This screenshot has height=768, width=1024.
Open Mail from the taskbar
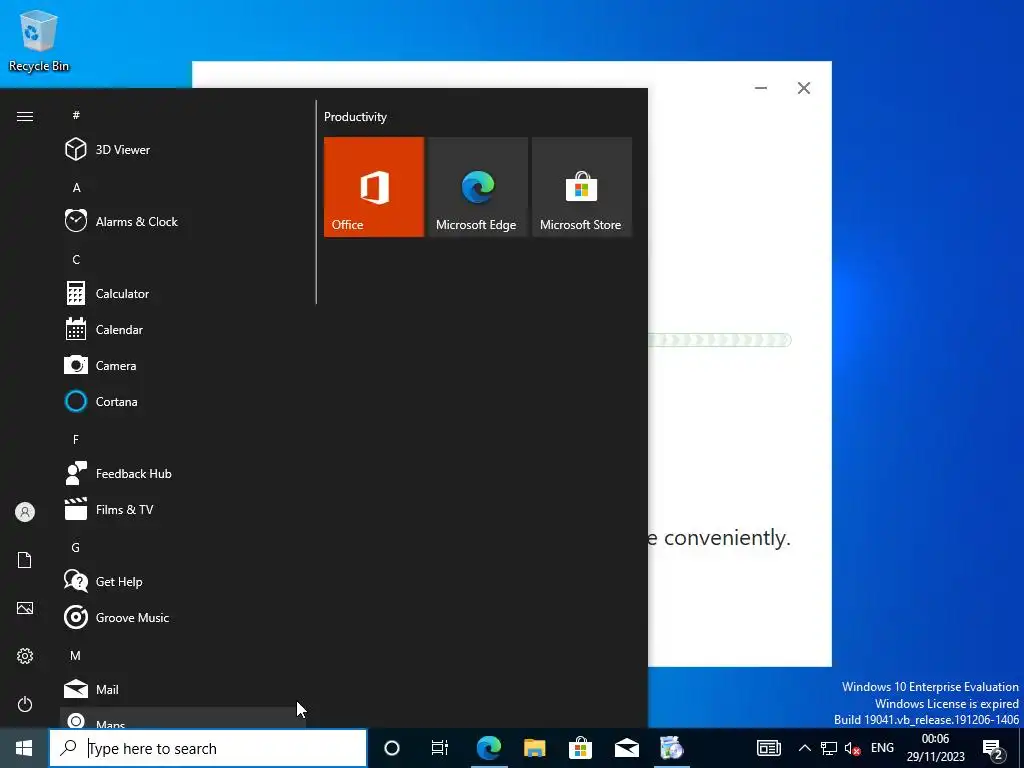pos(626,748)
